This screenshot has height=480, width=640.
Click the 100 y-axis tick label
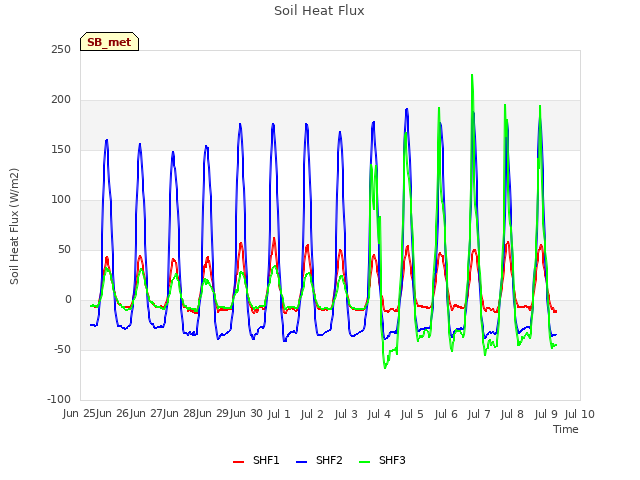point(61,200)
